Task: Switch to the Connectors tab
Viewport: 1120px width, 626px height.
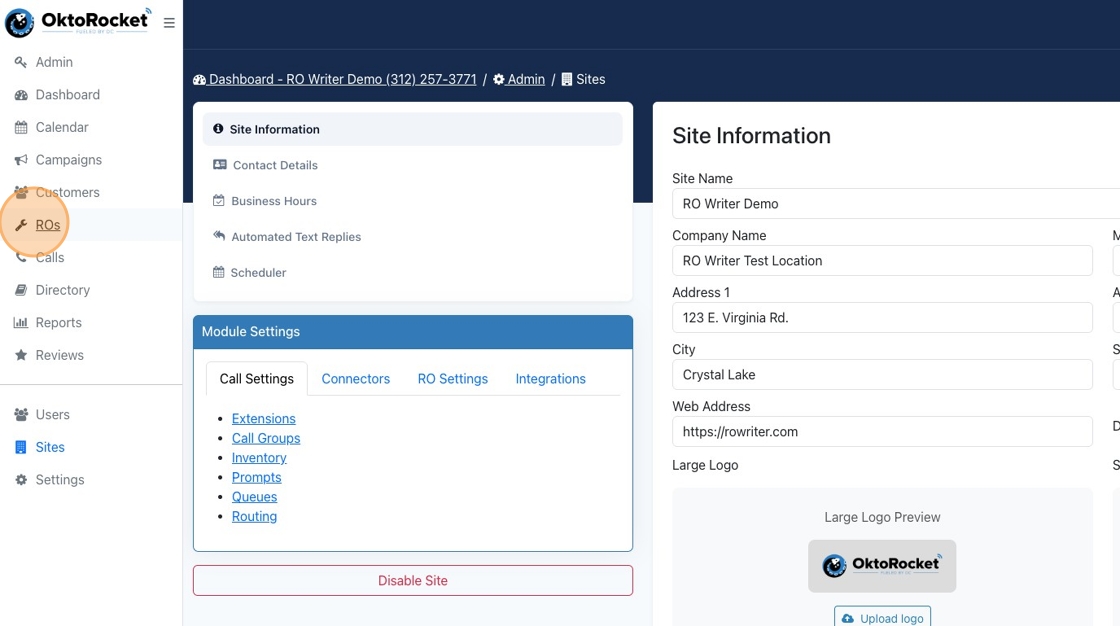Action: pyautogui.click(x=355, y=379)
